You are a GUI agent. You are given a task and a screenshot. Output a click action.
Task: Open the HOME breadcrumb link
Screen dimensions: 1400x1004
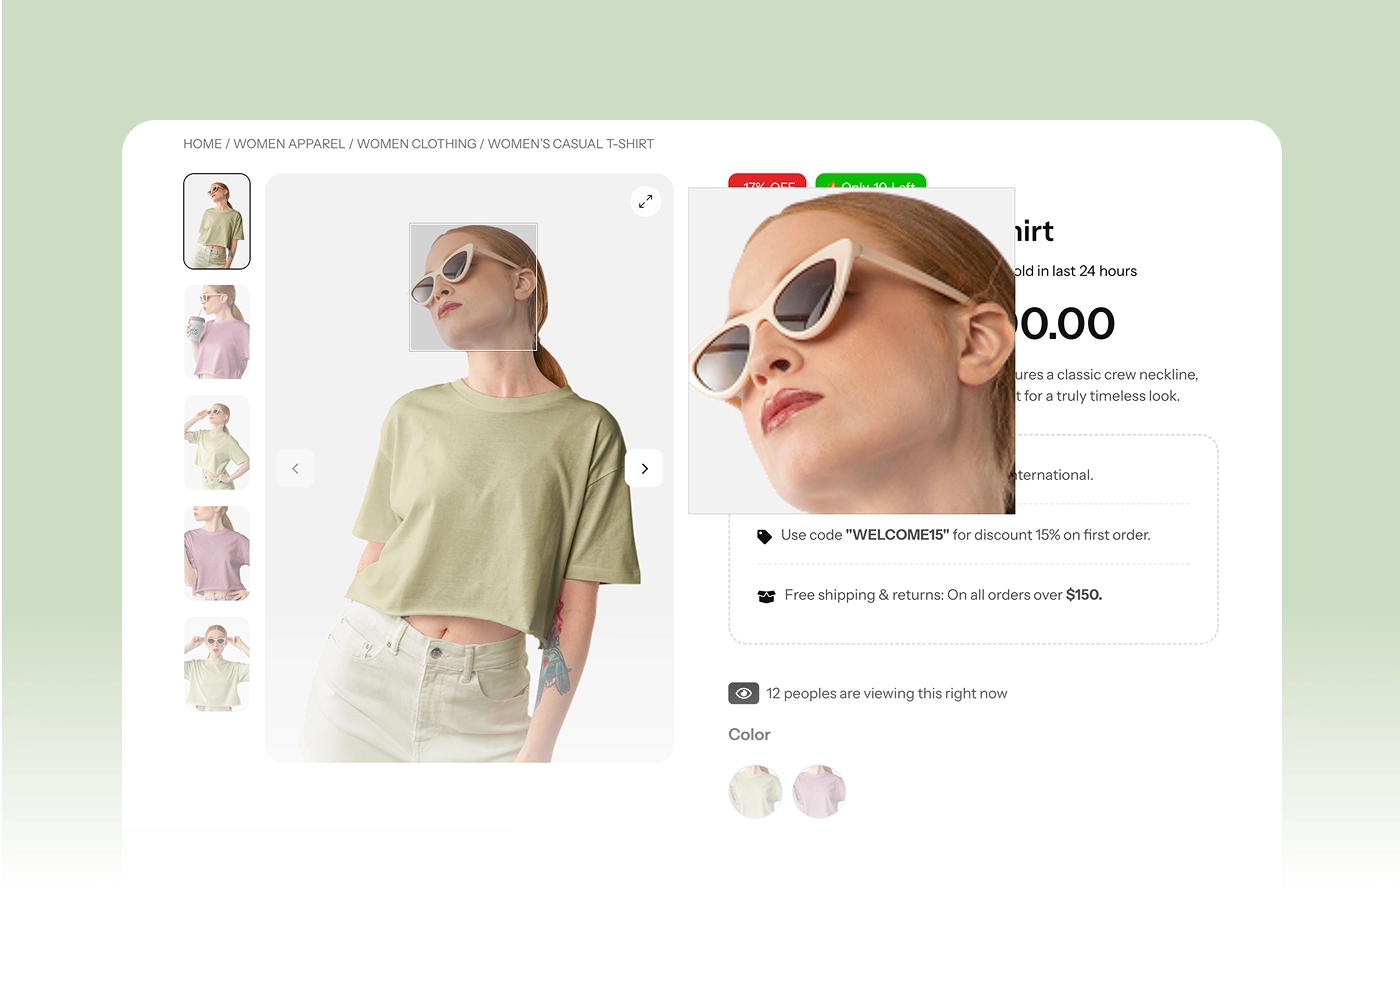coord(202,144)
